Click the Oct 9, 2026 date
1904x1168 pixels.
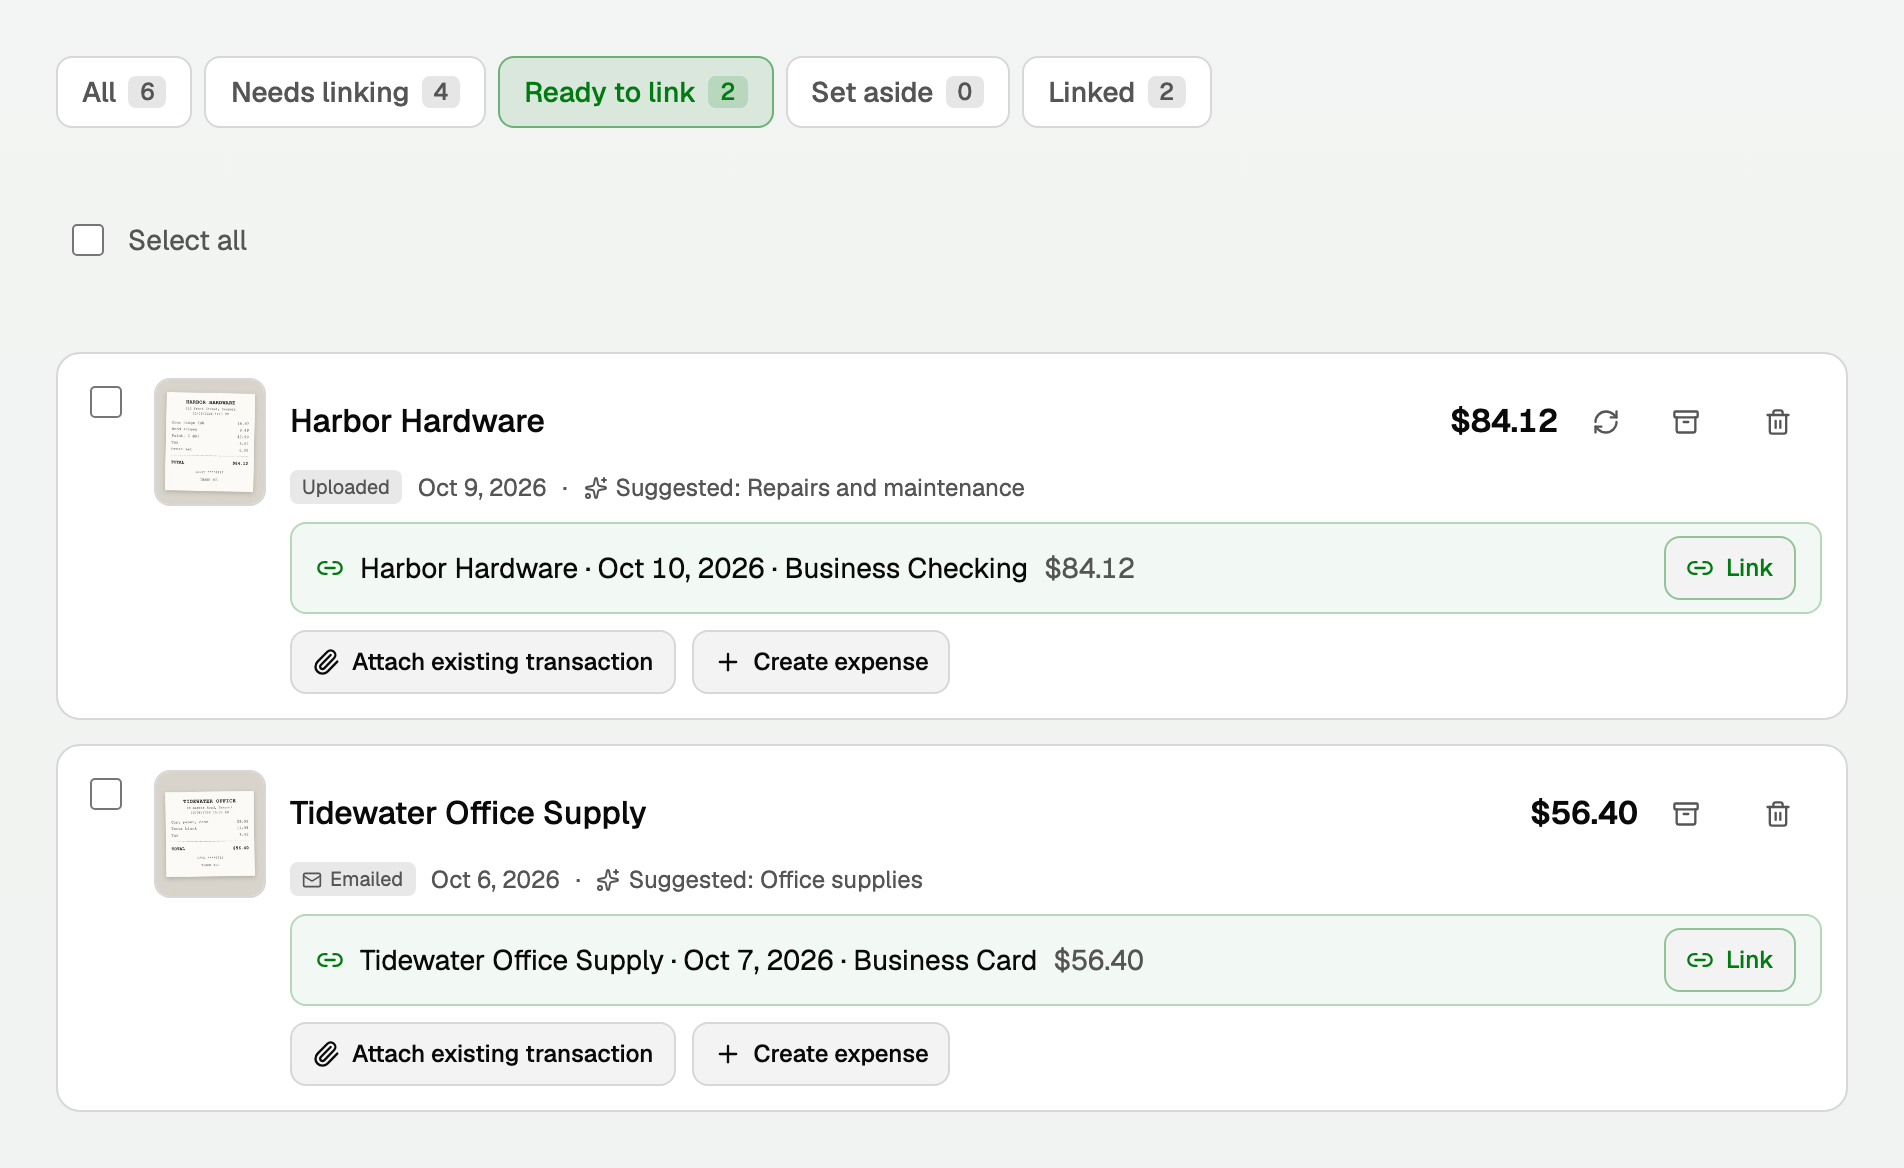tap(482, 488)
